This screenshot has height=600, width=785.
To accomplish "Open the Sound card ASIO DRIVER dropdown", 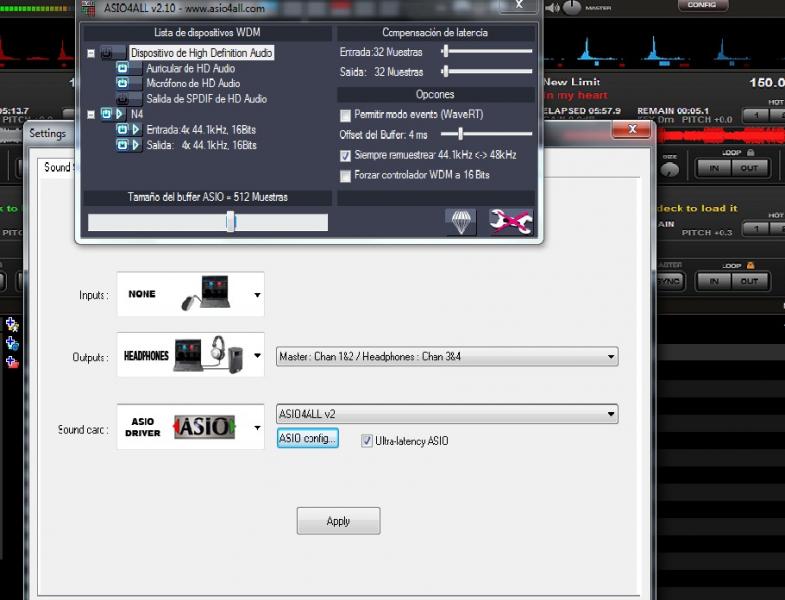I will pos(257,428).
